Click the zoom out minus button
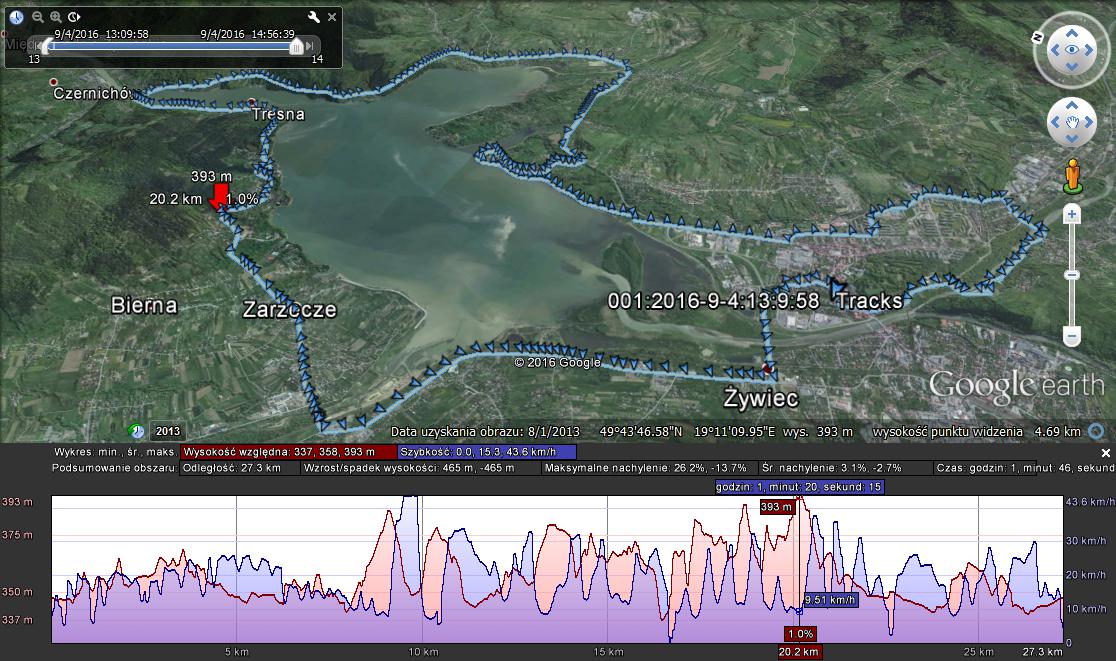This screenshot has height=661, width=1116. [x=1071, y=336]
